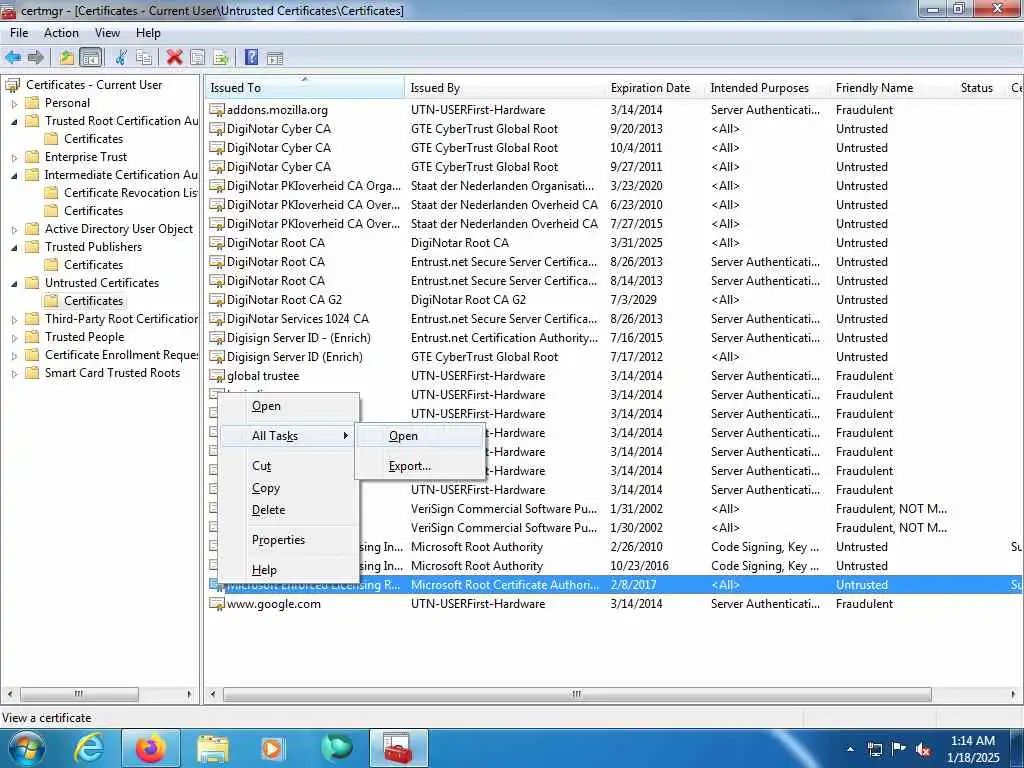Open the Action menu

pos(61,33)
